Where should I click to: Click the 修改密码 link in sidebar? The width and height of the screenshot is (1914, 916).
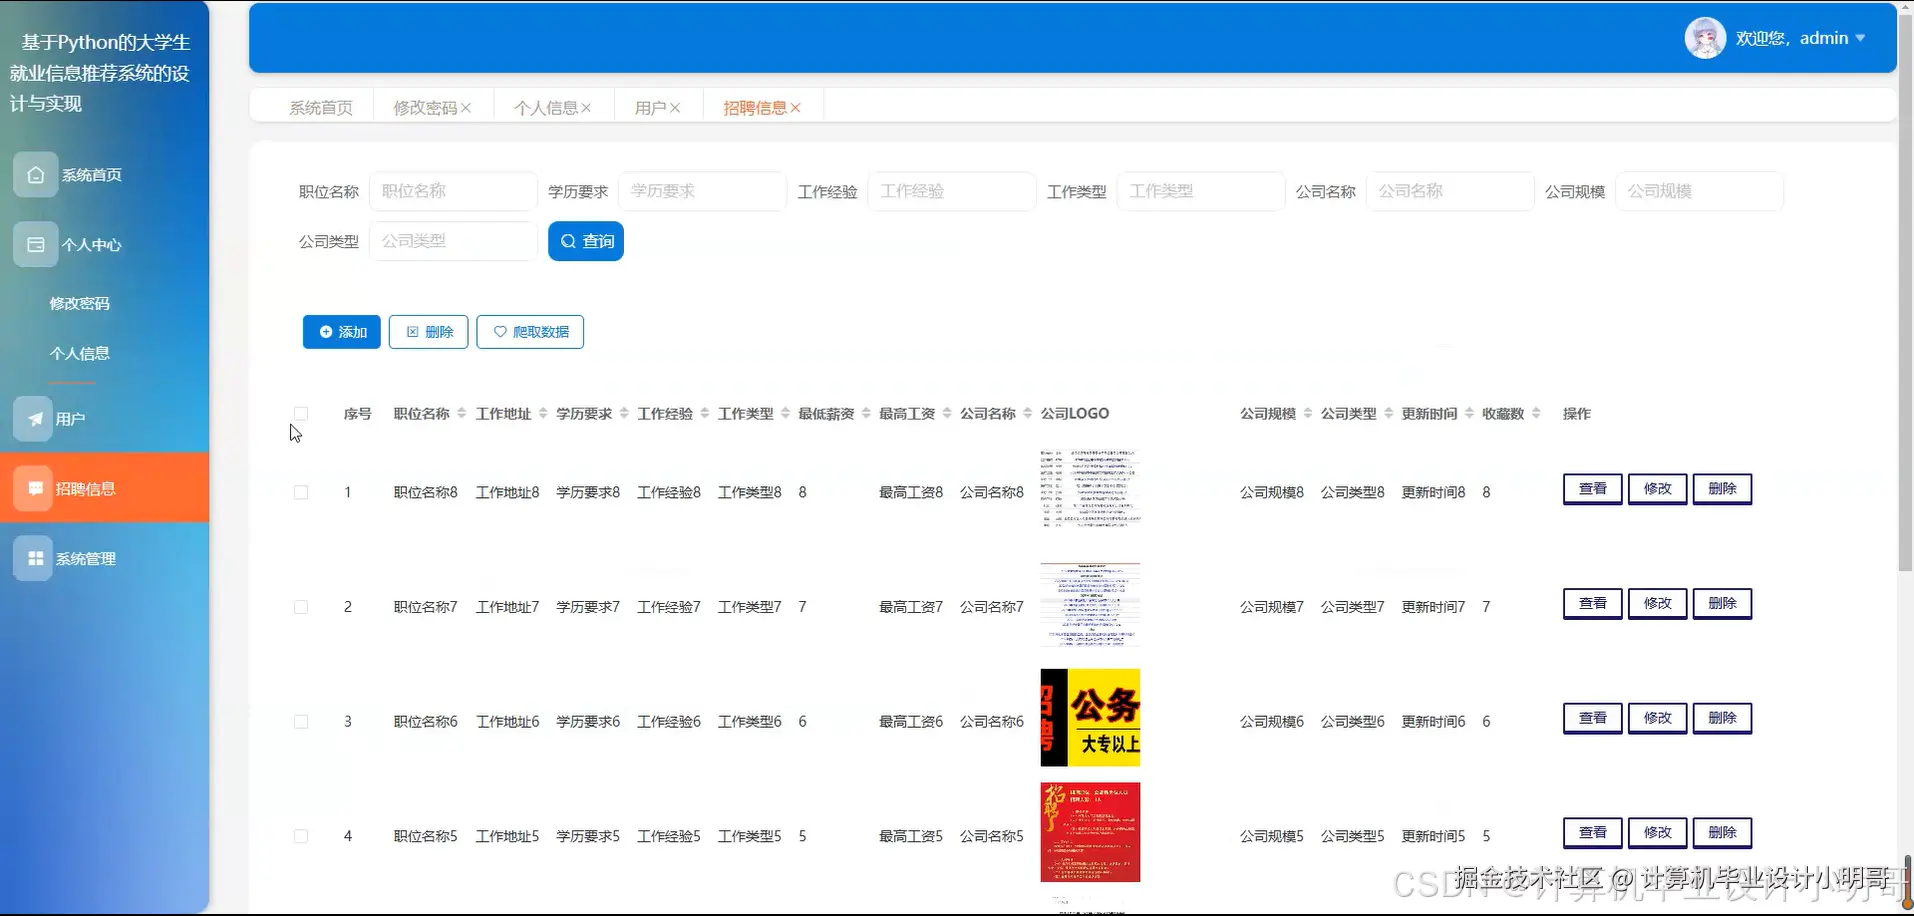pyautogui.click(x=80, y=302)
